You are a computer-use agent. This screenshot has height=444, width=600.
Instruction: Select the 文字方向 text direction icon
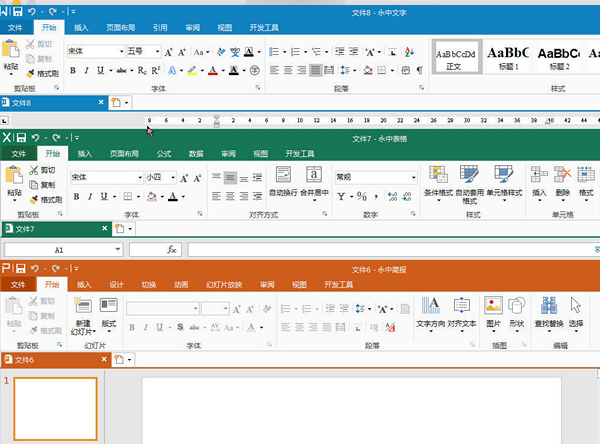(430, 313)
